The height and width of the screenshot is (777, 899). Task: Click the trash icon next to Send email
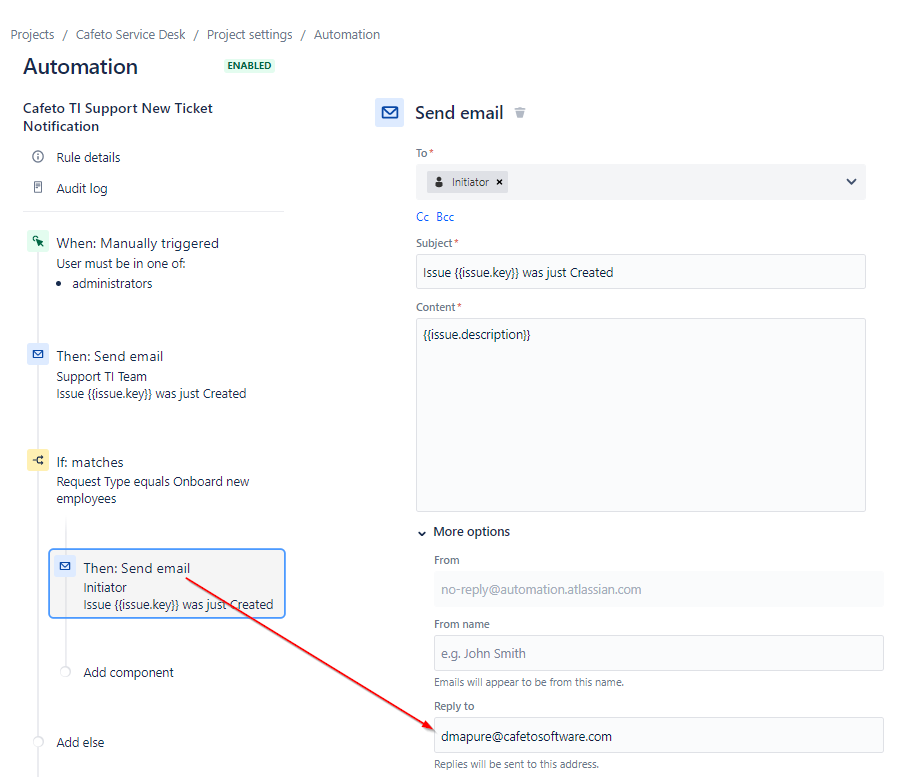(x=519, y=112)
